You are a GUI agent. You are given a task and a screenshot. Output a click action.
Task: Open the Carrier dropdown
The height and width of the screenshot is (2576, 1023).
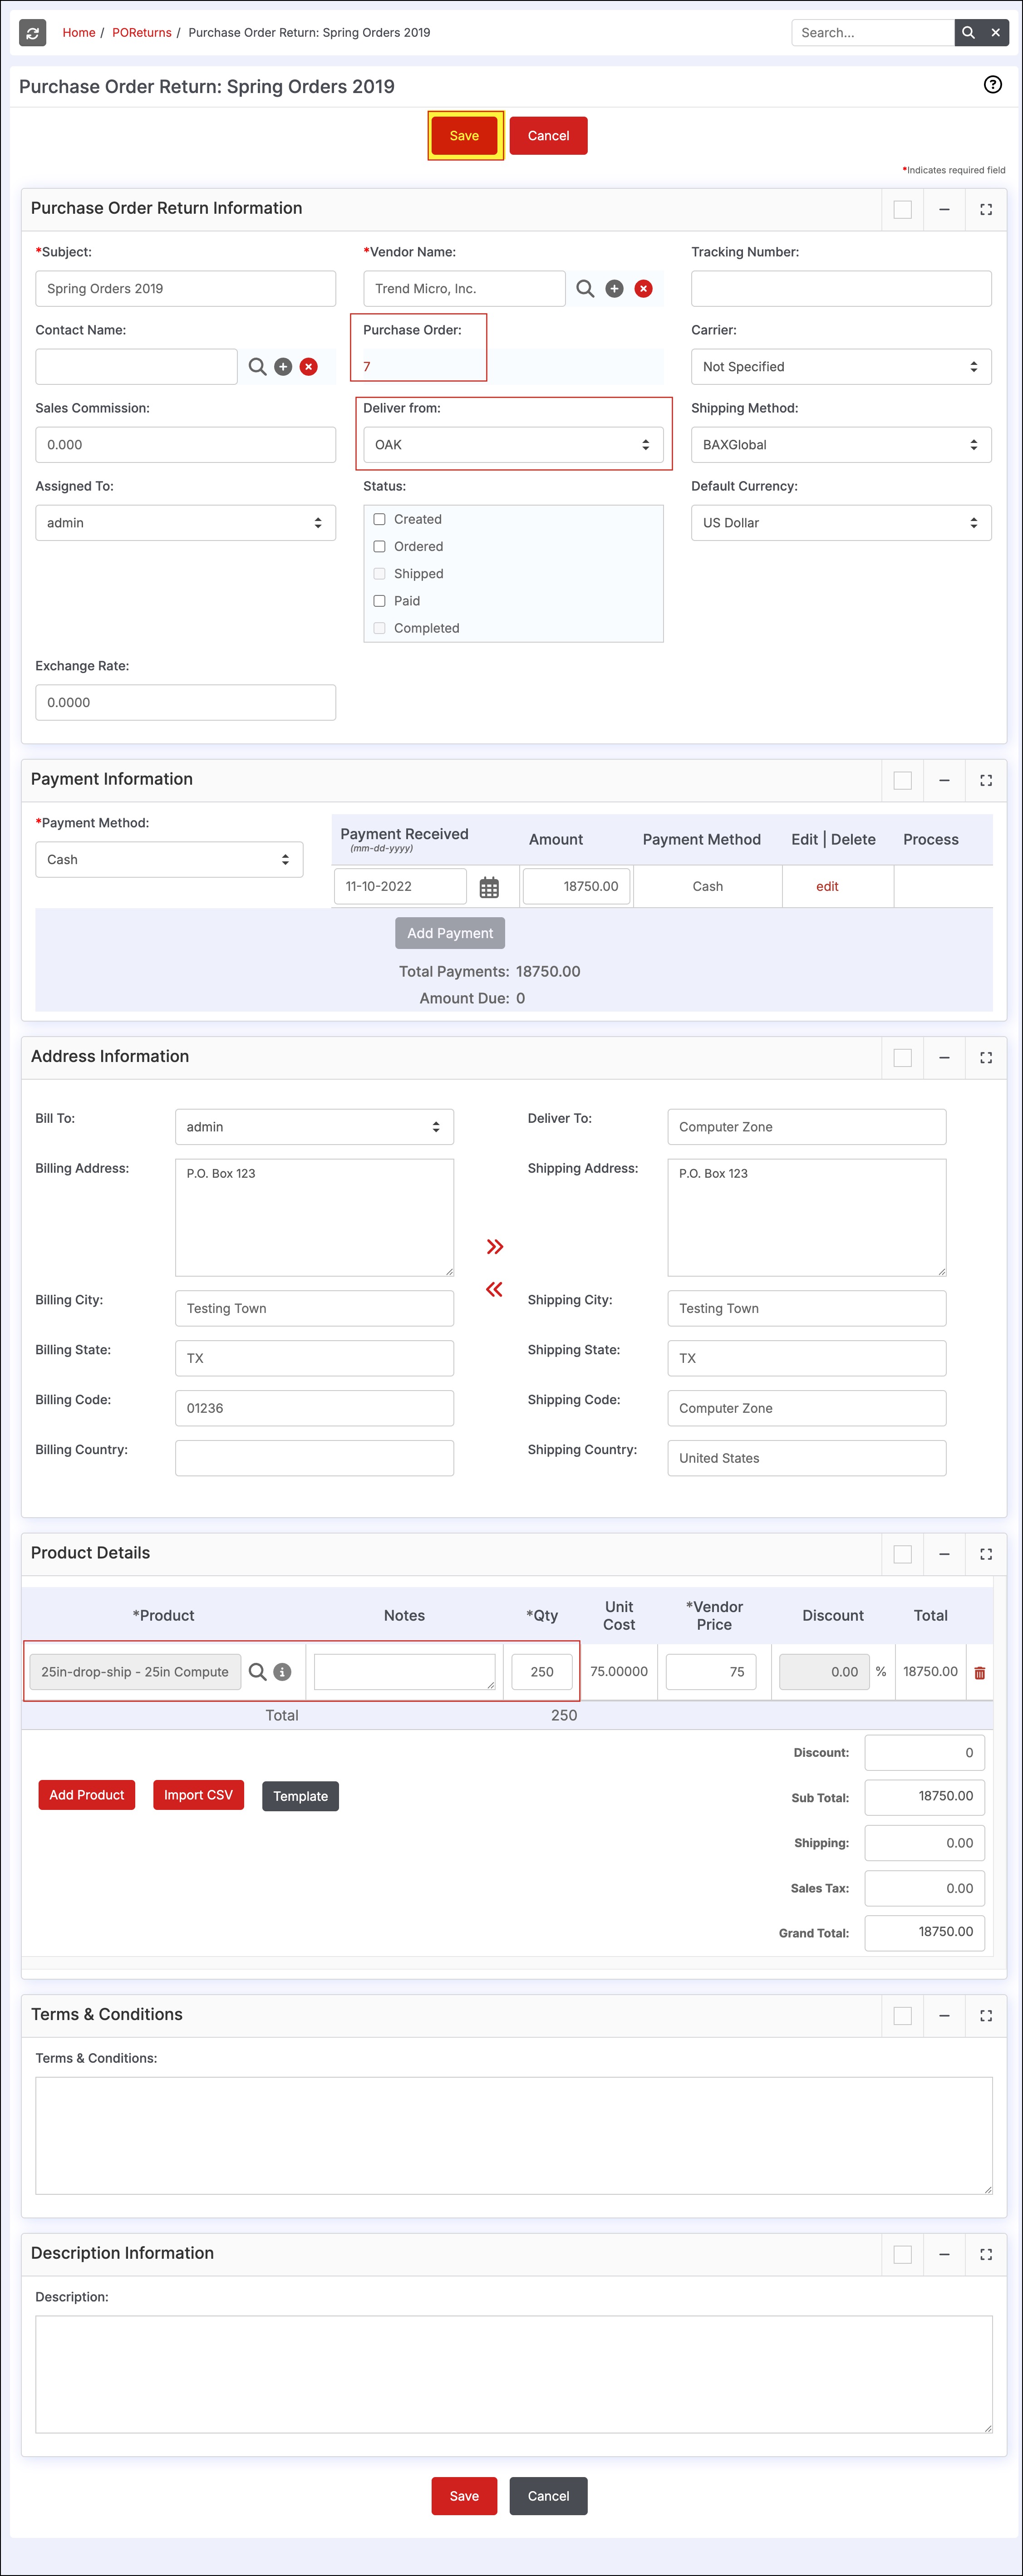coord(841,367)
